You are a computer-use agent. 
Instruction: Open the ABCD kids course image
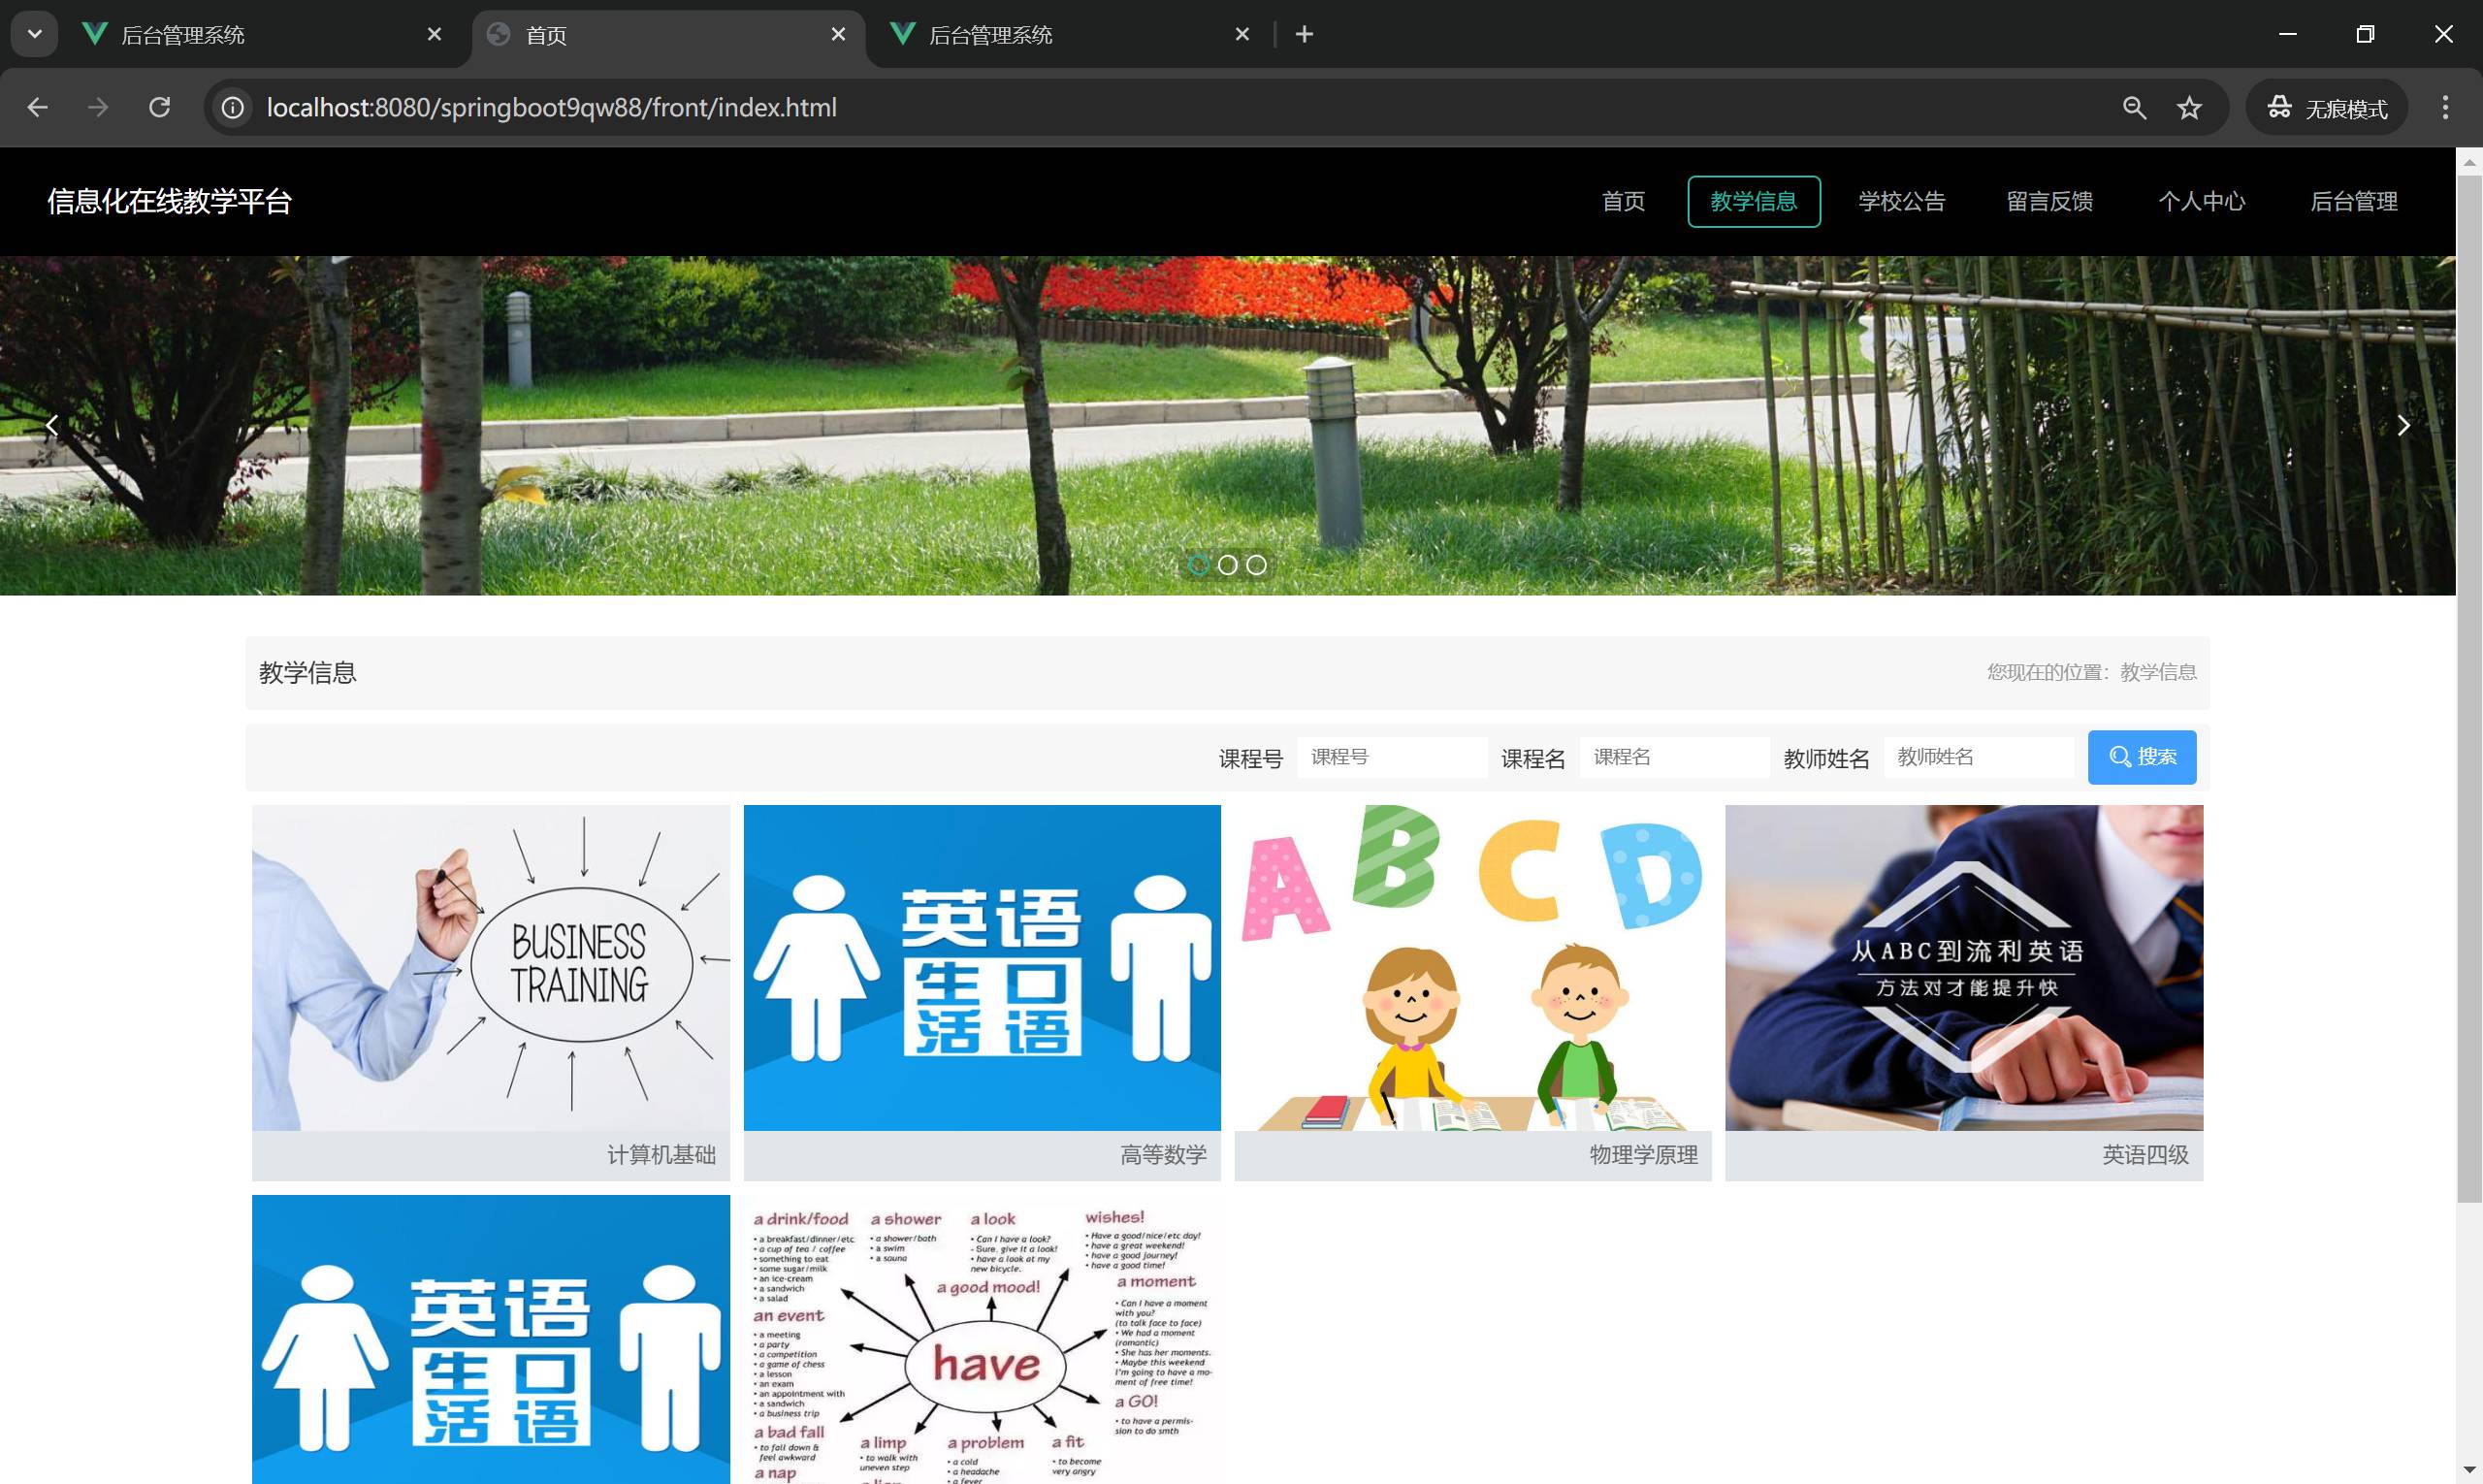(x=1473, y=967)
